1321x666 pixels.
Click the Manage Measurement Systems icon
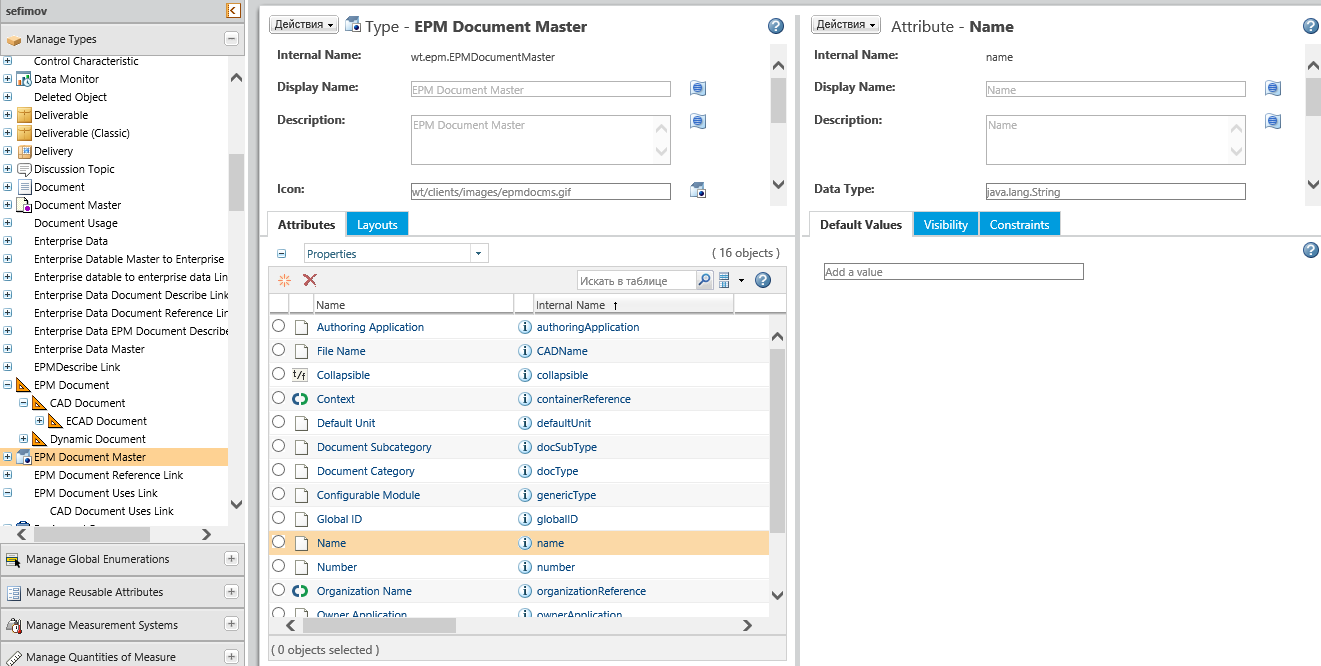(13, 626)
